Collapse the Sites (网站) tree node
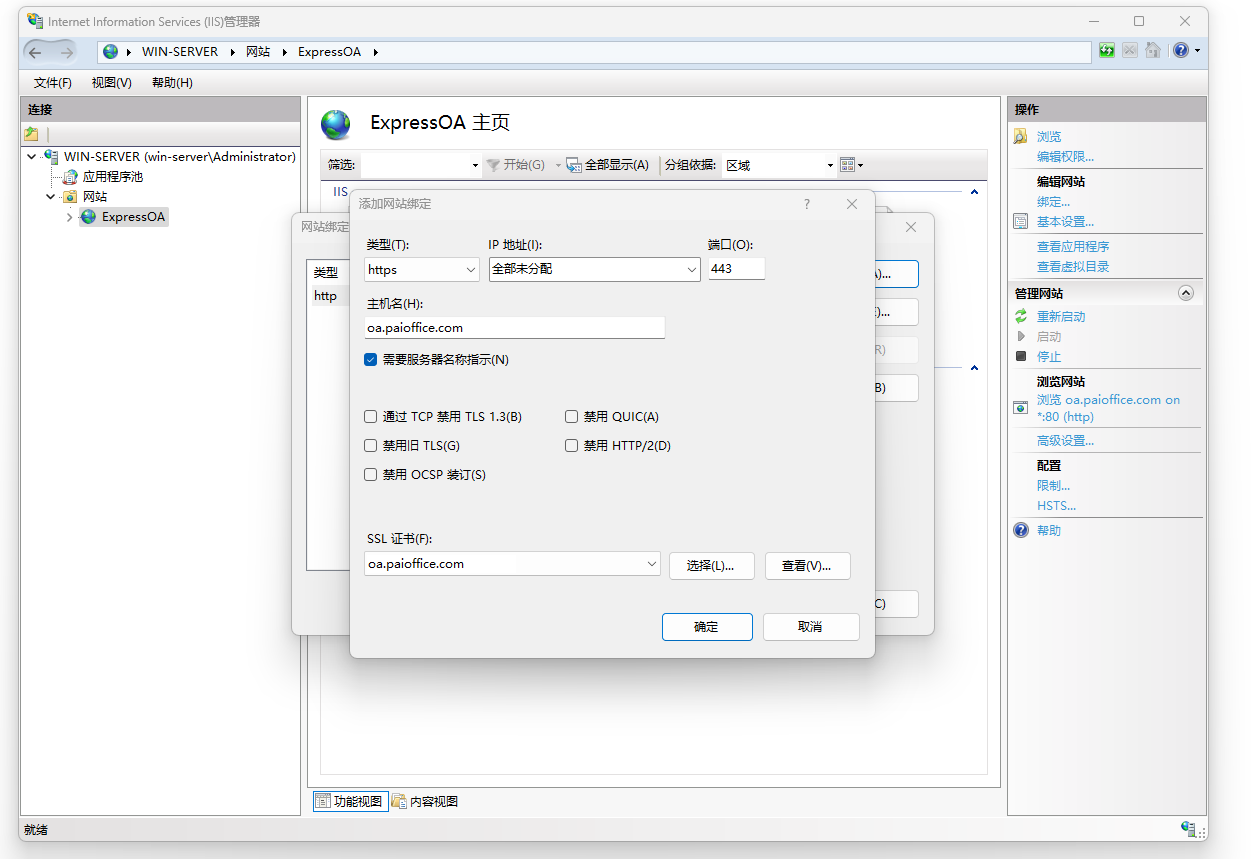Viewport: 1251px width, 859px height. (x=50, y=196)
